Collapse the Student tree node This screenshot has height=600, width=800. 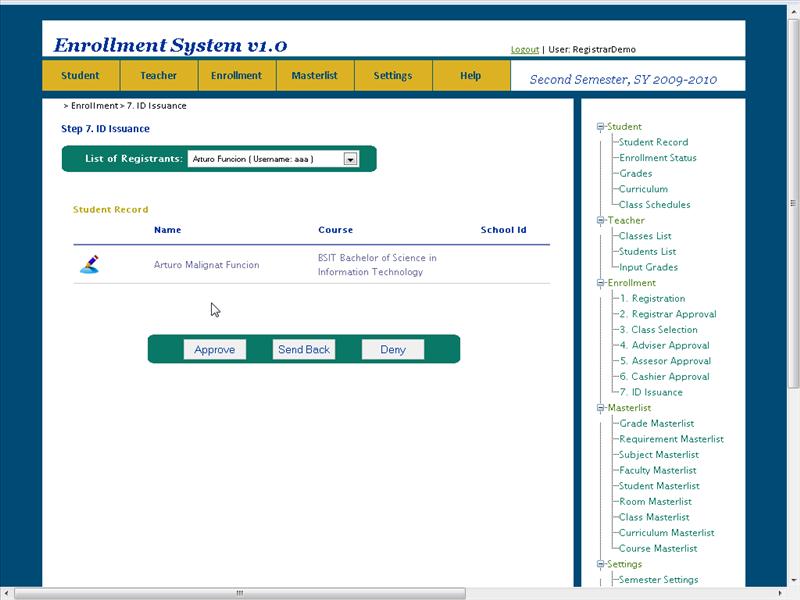point(600,127)
